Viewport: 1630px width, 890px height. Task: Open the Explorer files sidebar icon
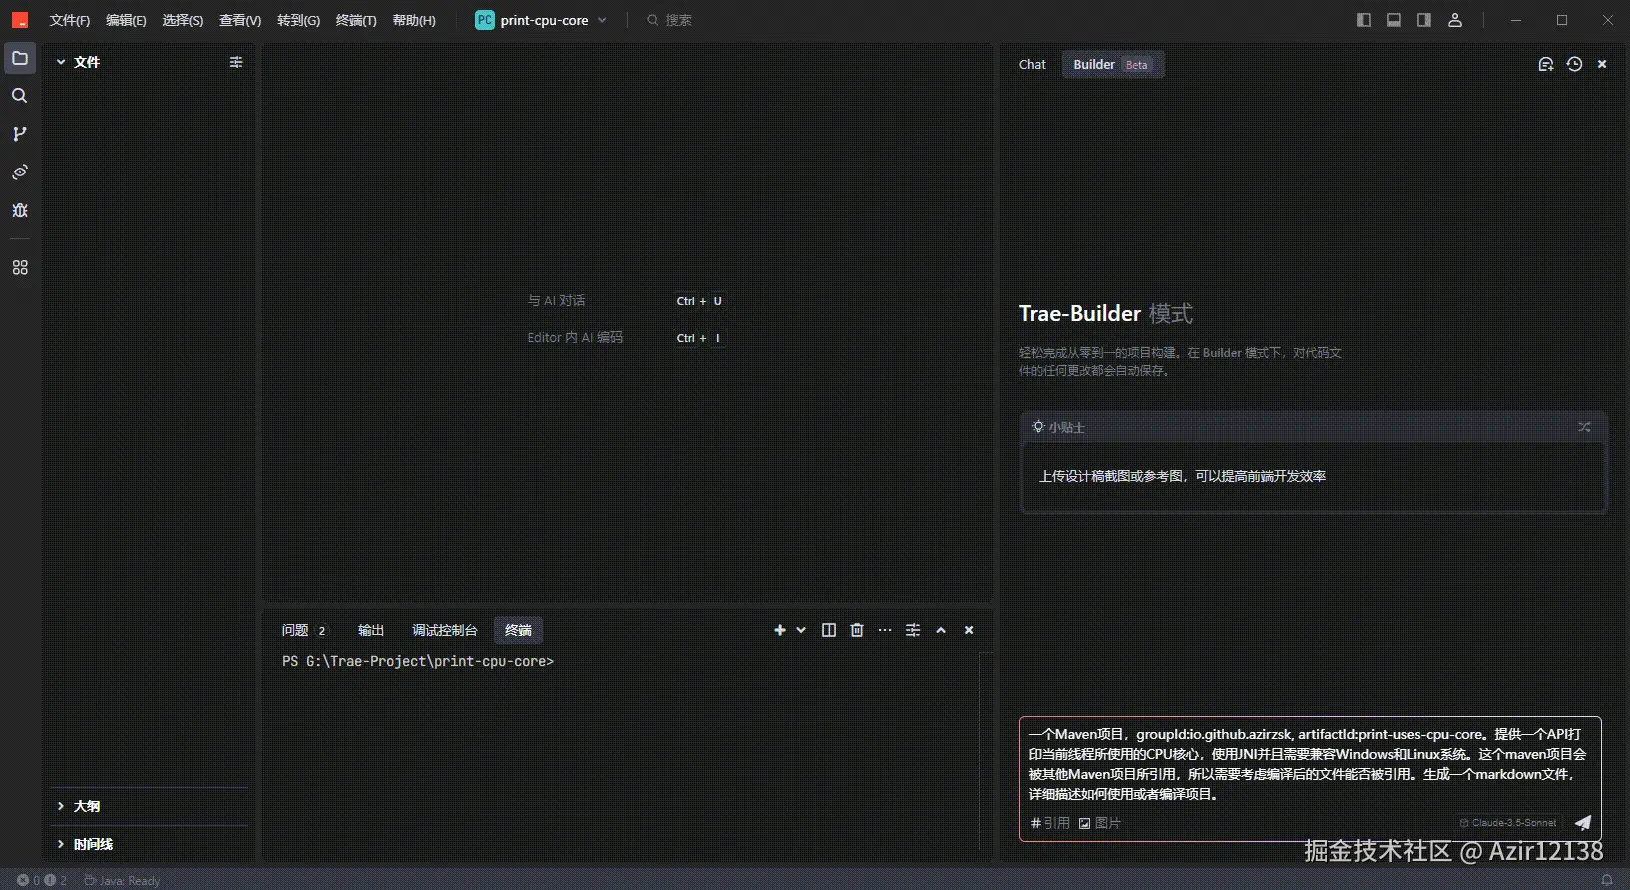coord(20,58)
